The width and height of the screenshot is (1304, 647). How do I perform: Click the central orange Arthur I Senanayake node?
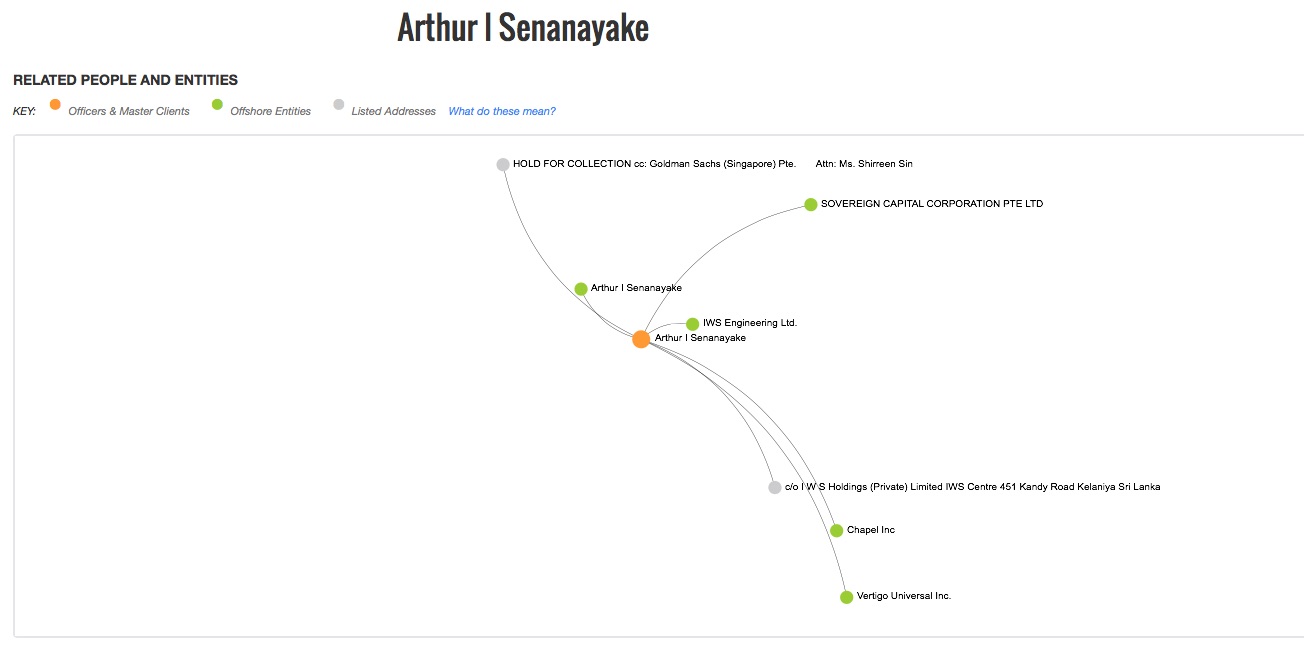[641, 339]
